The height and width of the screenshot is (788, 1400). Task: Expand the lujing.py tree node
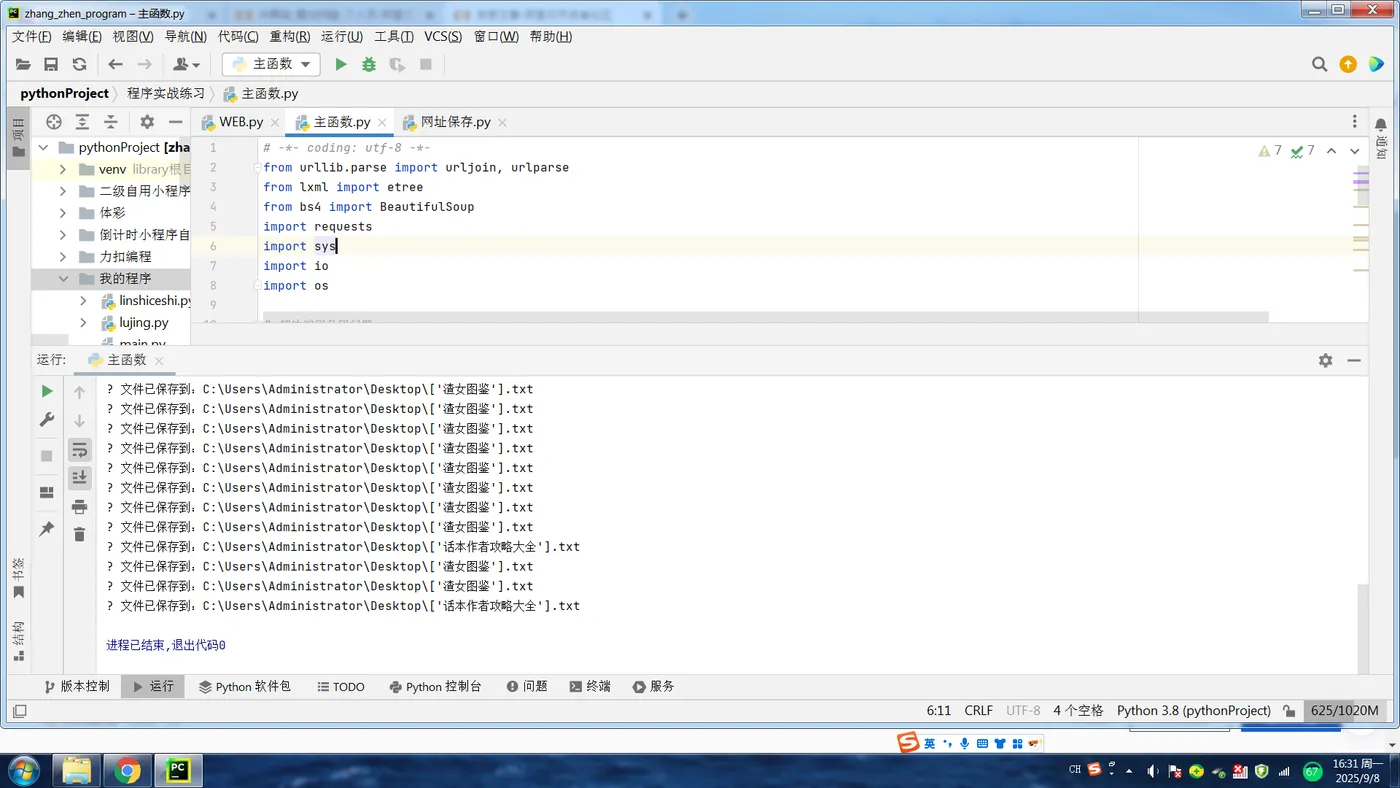pos(83,323)
